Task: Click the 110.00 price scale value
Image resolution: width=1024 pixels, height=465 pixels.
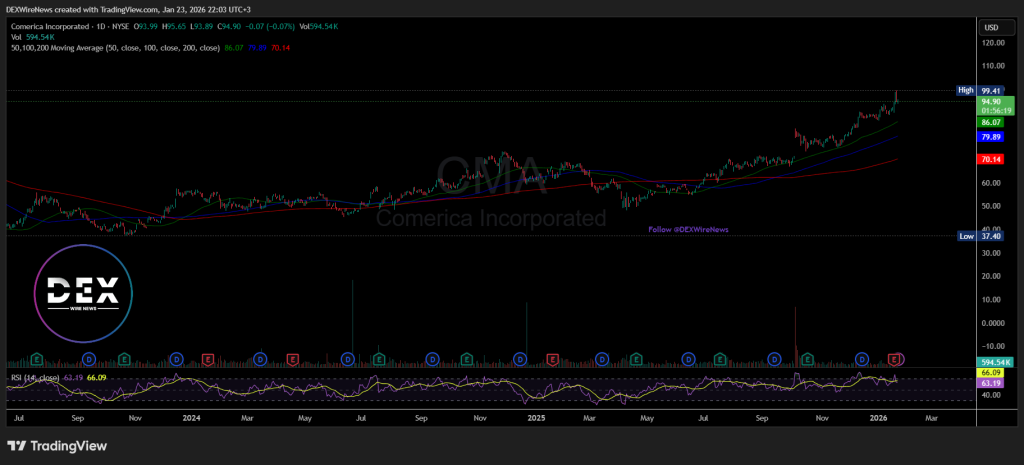Action: 993,66
